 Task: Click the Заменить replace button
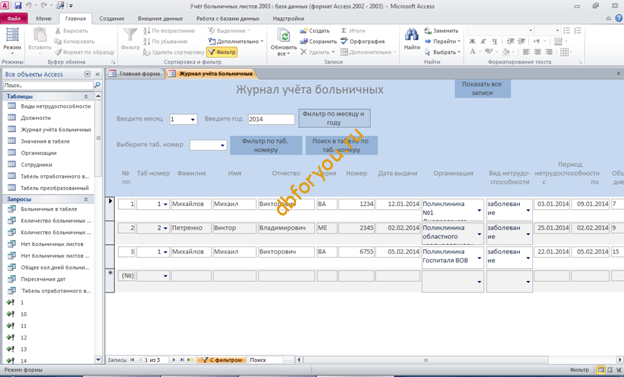pyautogui.click(x=441, y=31)
